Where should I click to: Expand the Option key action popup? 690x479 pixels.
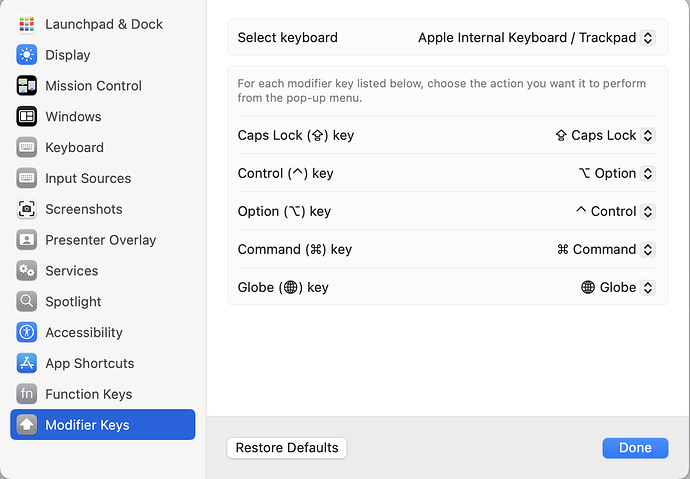coord(614,211)
